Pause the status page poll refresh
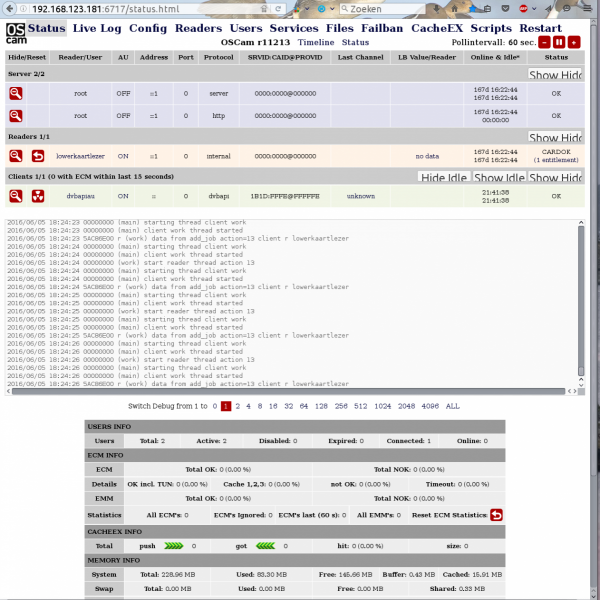The width and height of the screenshot is (600, 600). coord(559,43)
